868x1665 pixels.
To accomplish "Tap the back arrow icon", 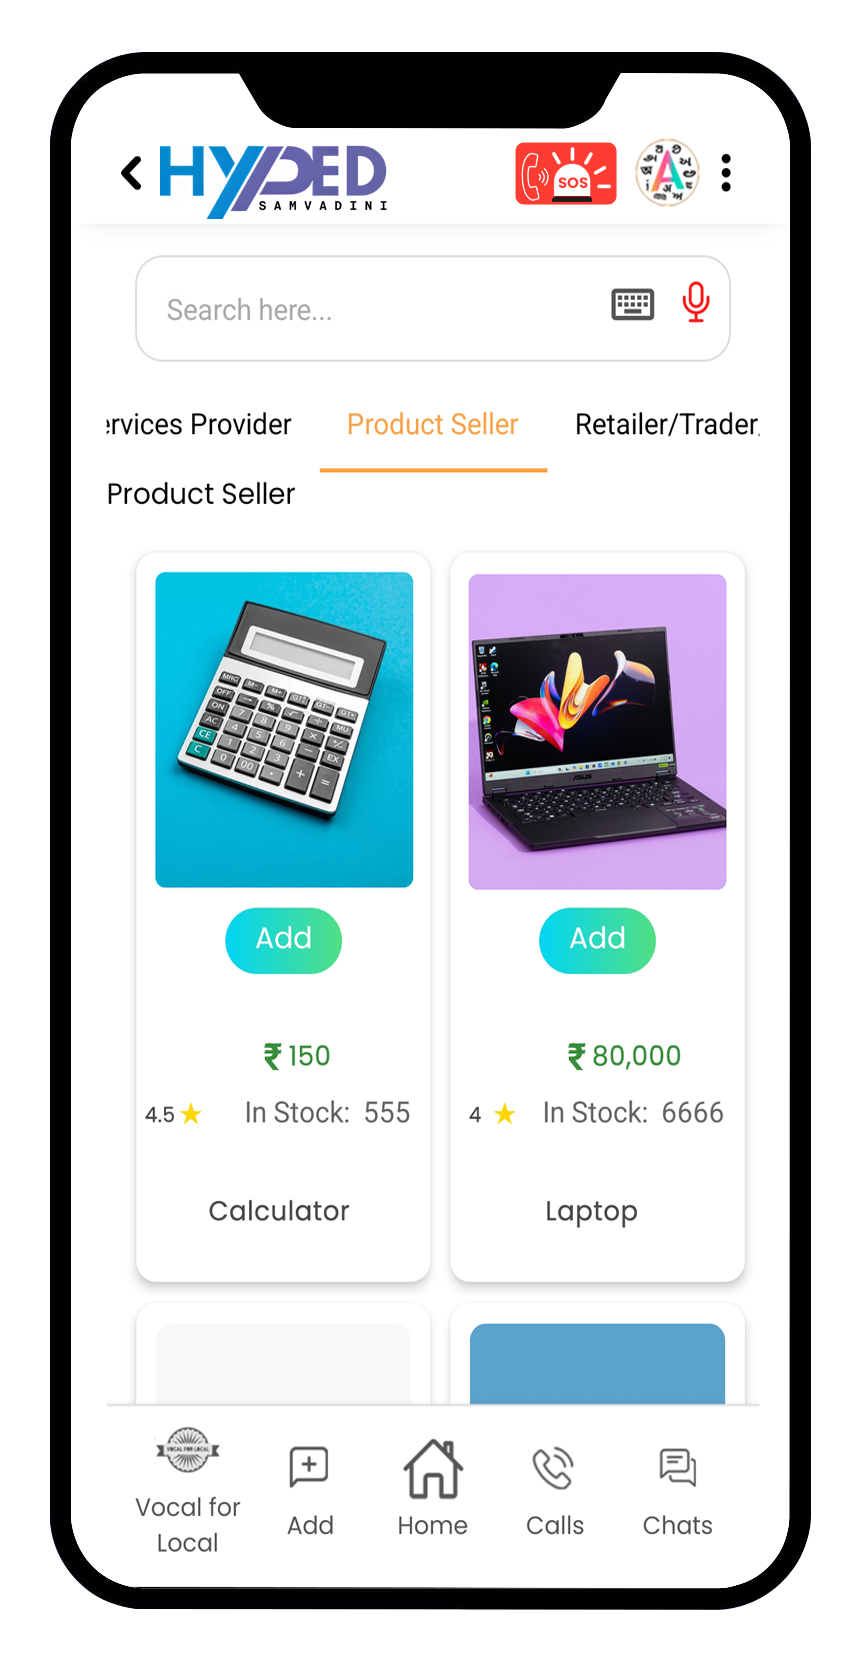I will pos(132,173).
